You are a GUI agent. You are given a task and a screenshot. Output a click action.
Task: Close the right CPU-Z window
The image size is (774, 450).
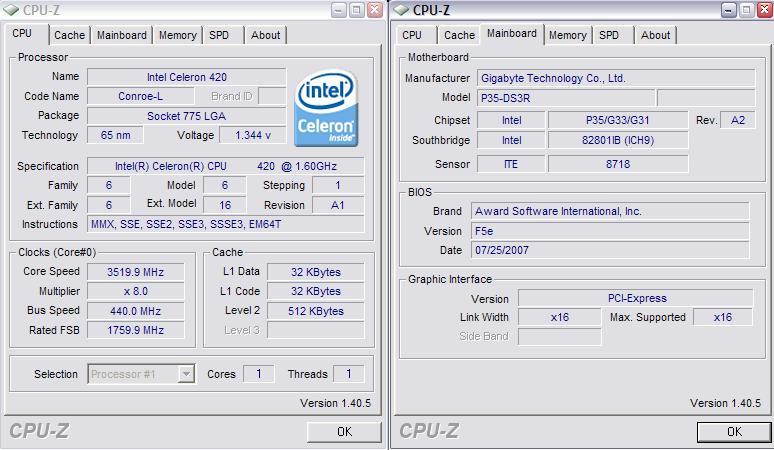(x=764, y=10)
